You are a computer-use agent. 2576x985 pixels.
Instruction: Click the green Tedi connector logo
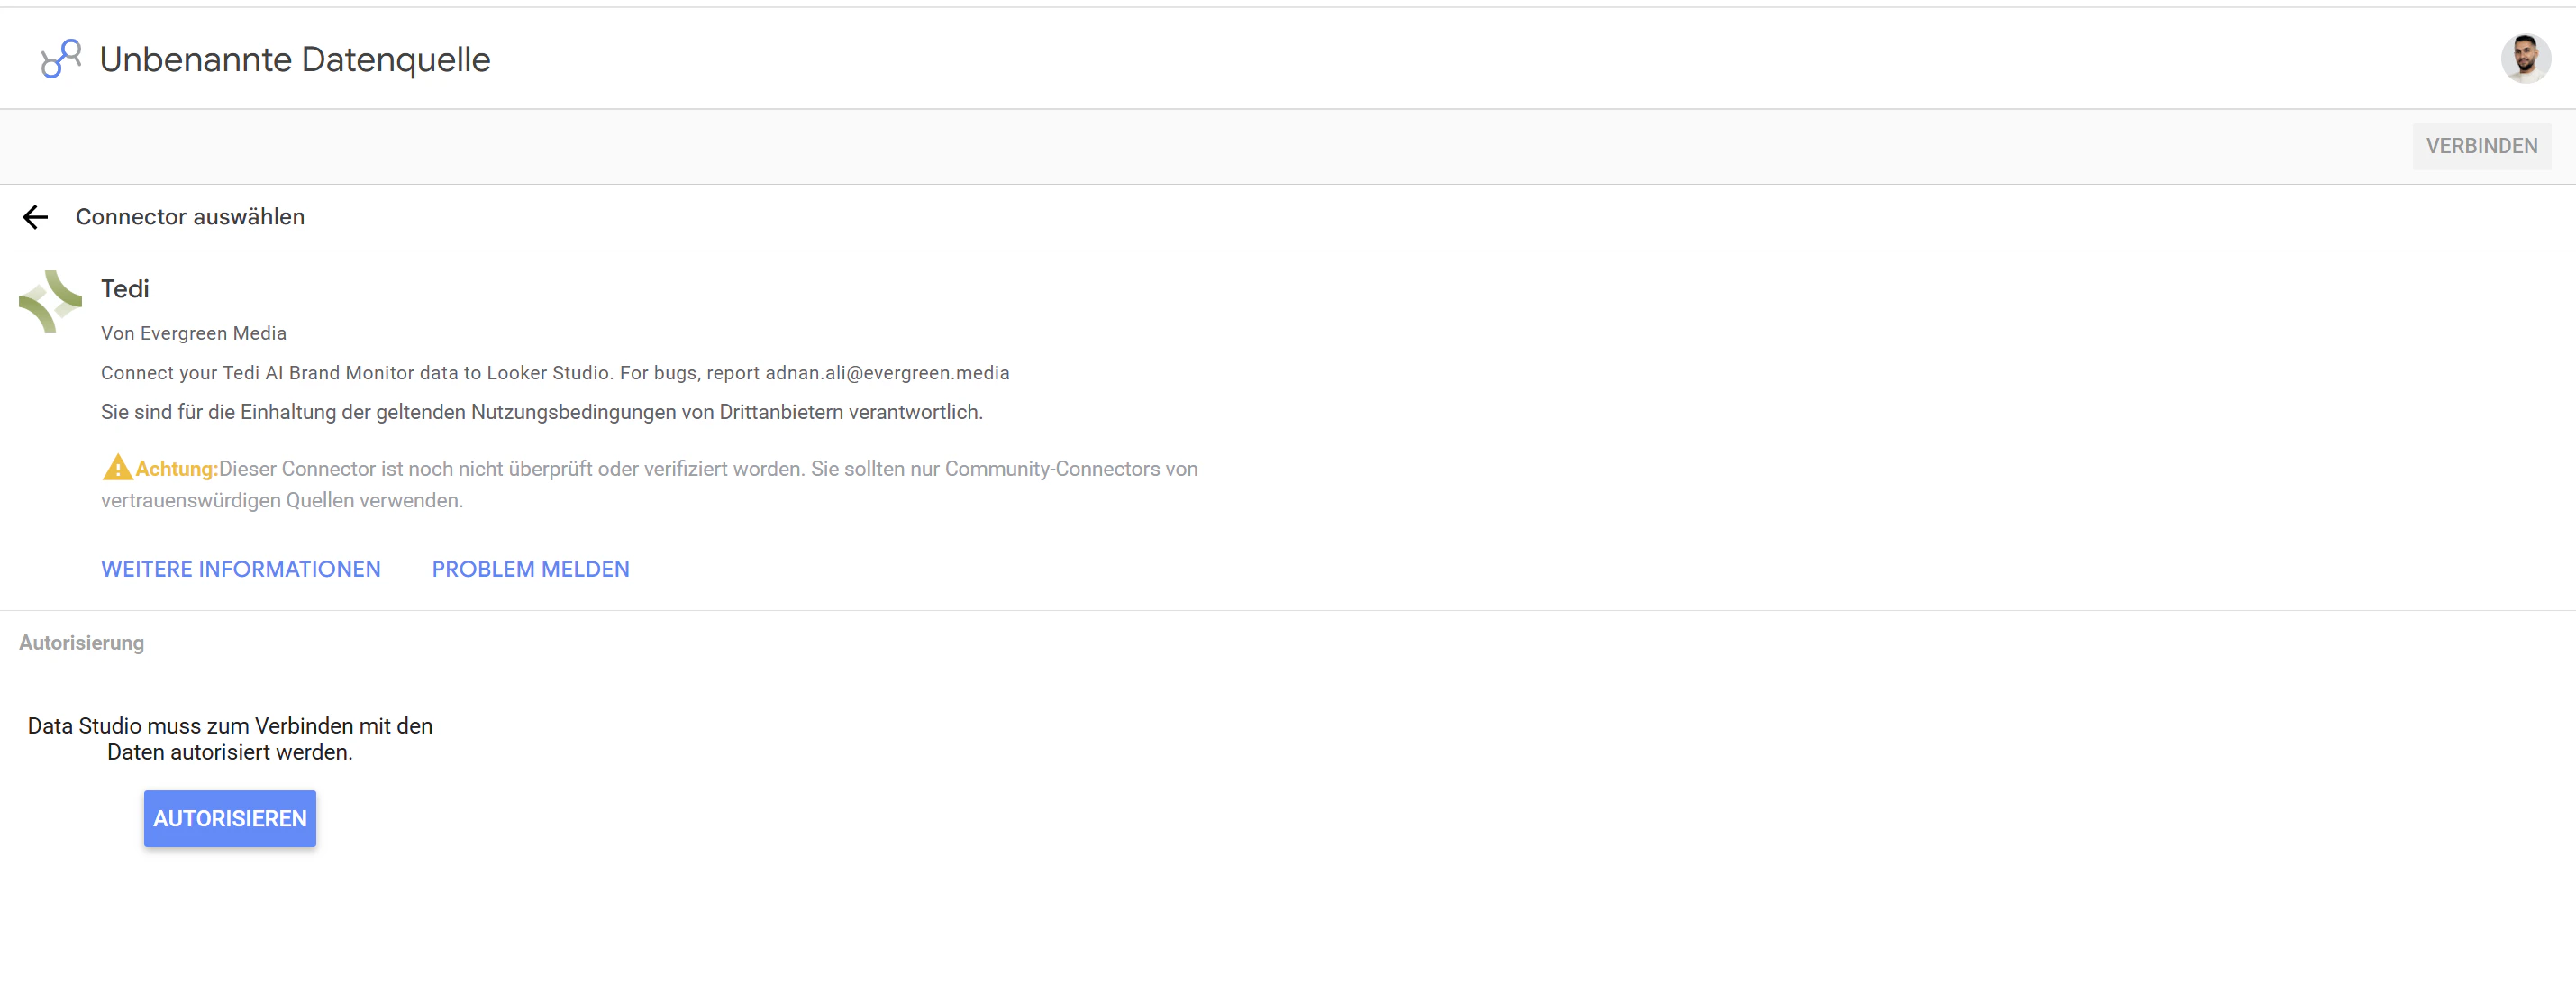point(50,301)
